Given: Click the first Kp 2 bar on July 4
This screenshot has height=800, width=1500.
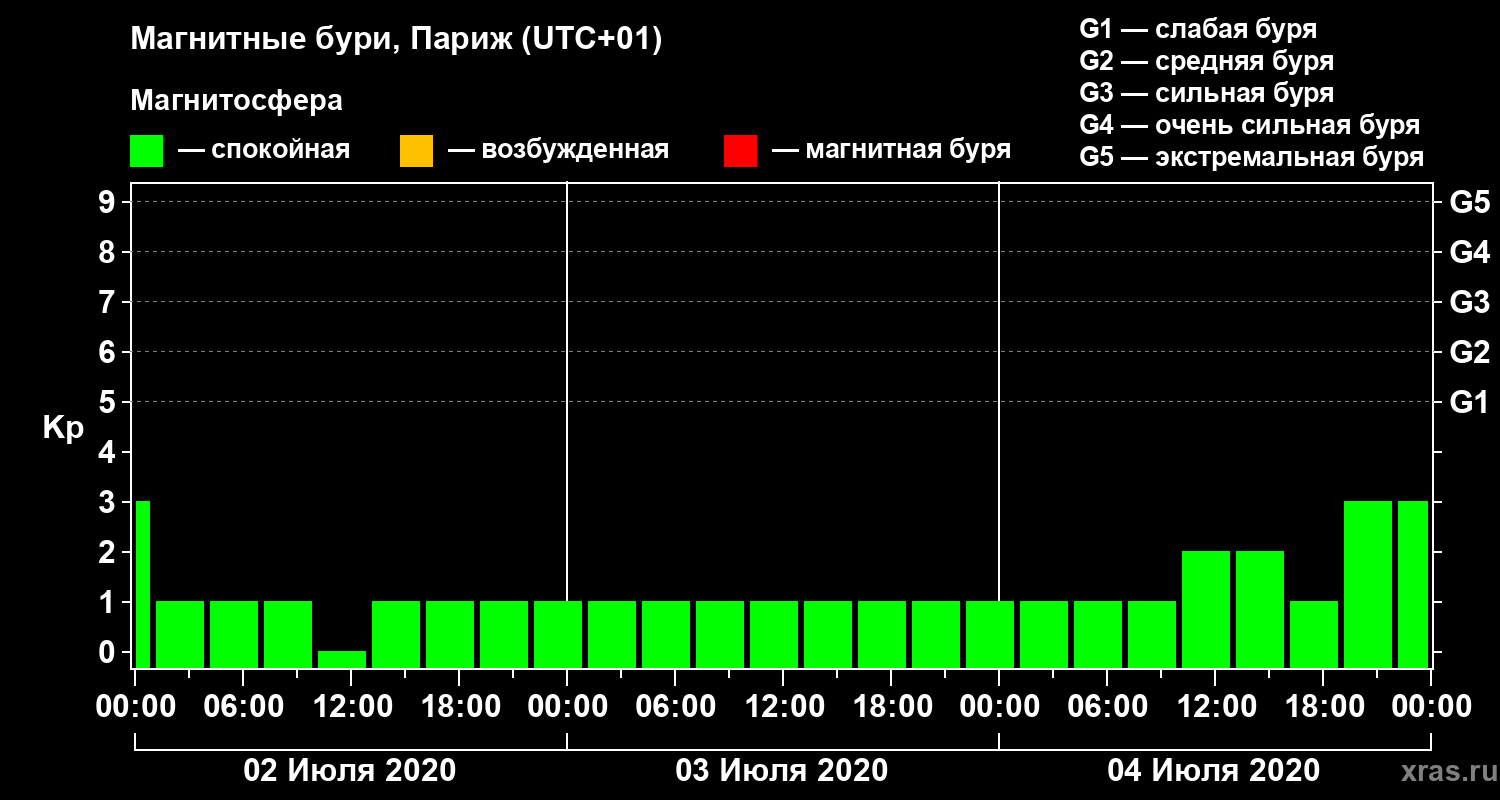Looking at the screenshot, I should [1206, 609].
